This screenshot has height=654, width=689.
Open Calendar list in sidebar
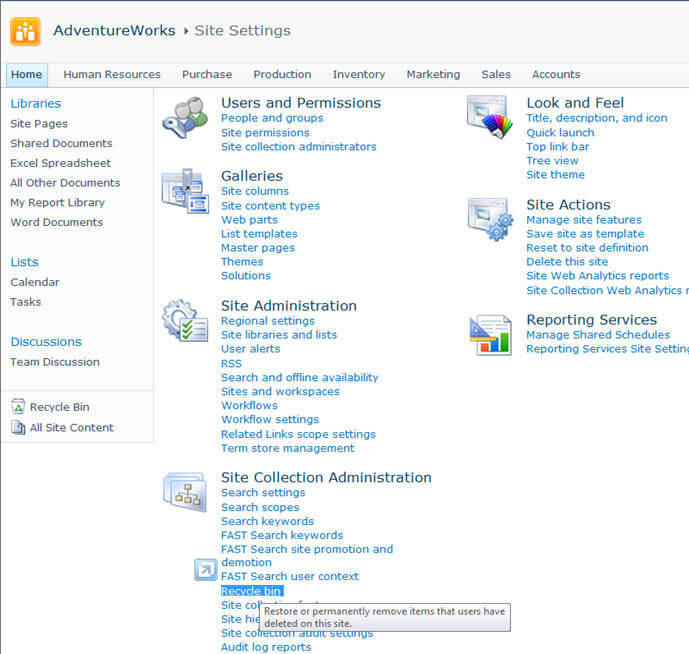(35, 282)
